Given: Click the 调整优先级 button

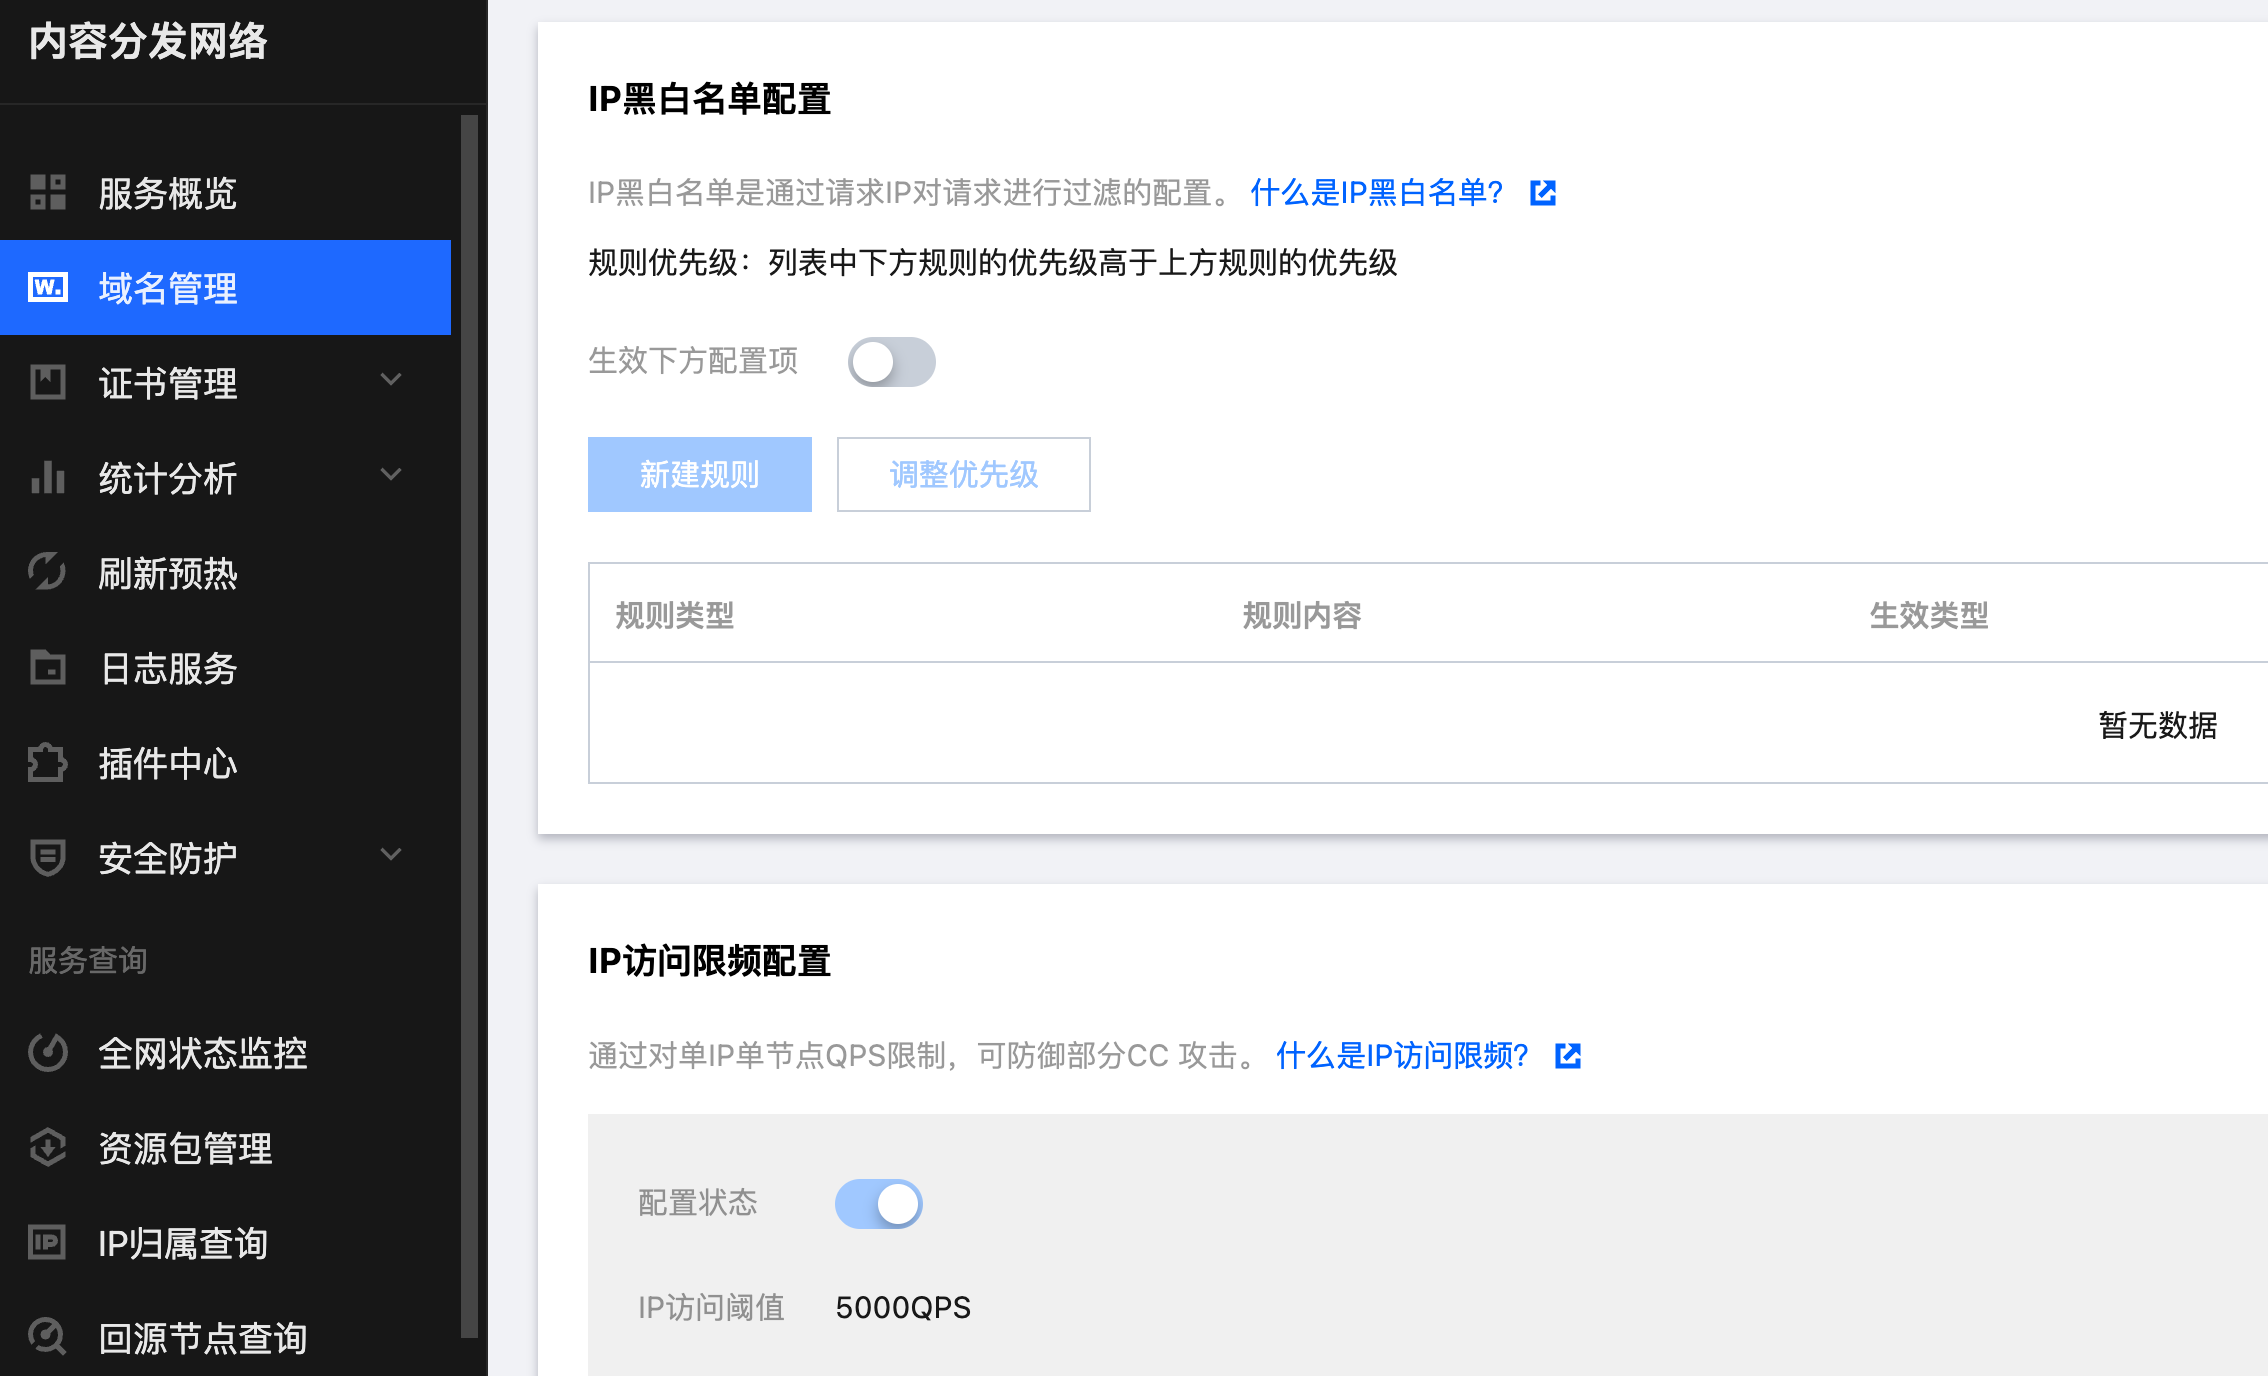Looking at the screenshot, I should tap(963, 474).
